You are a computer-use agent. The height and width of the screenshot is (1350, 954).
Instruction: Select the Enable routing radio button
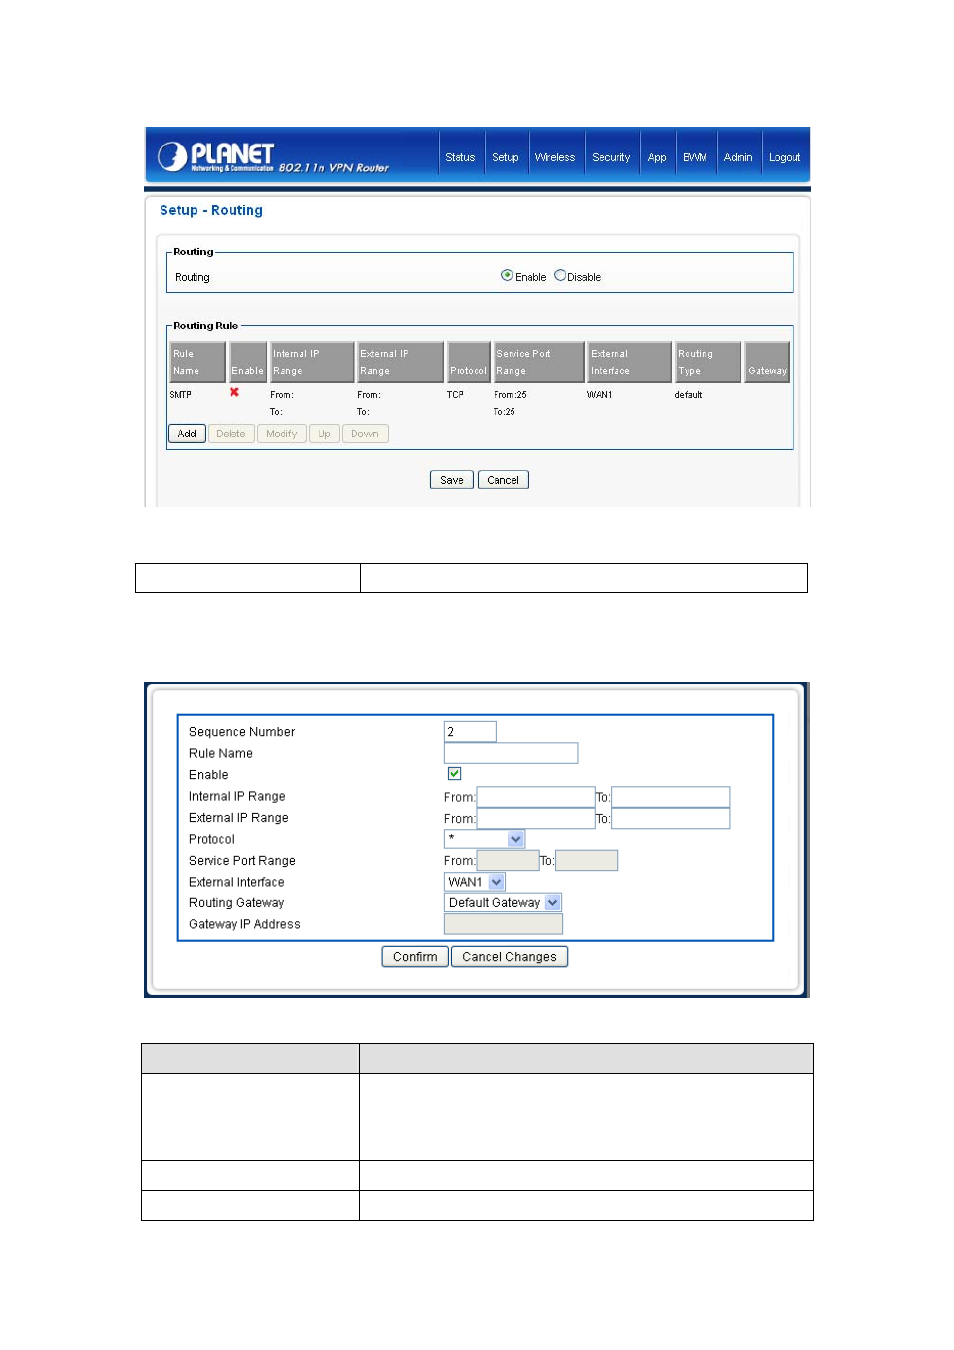(507, 276)
